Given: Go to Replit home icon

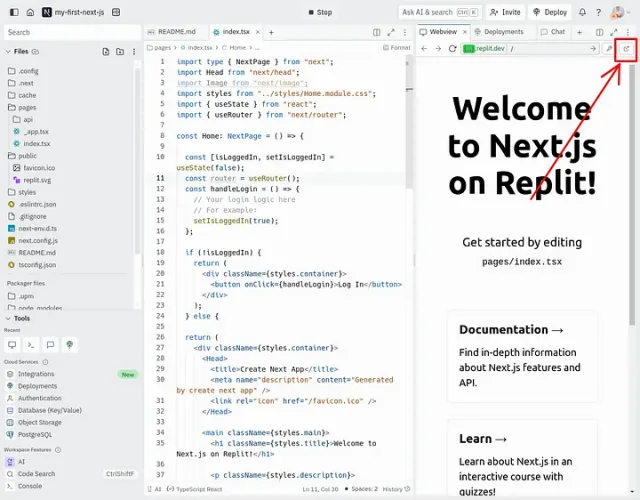Looking at the screenshot, I should pos(30,12).
